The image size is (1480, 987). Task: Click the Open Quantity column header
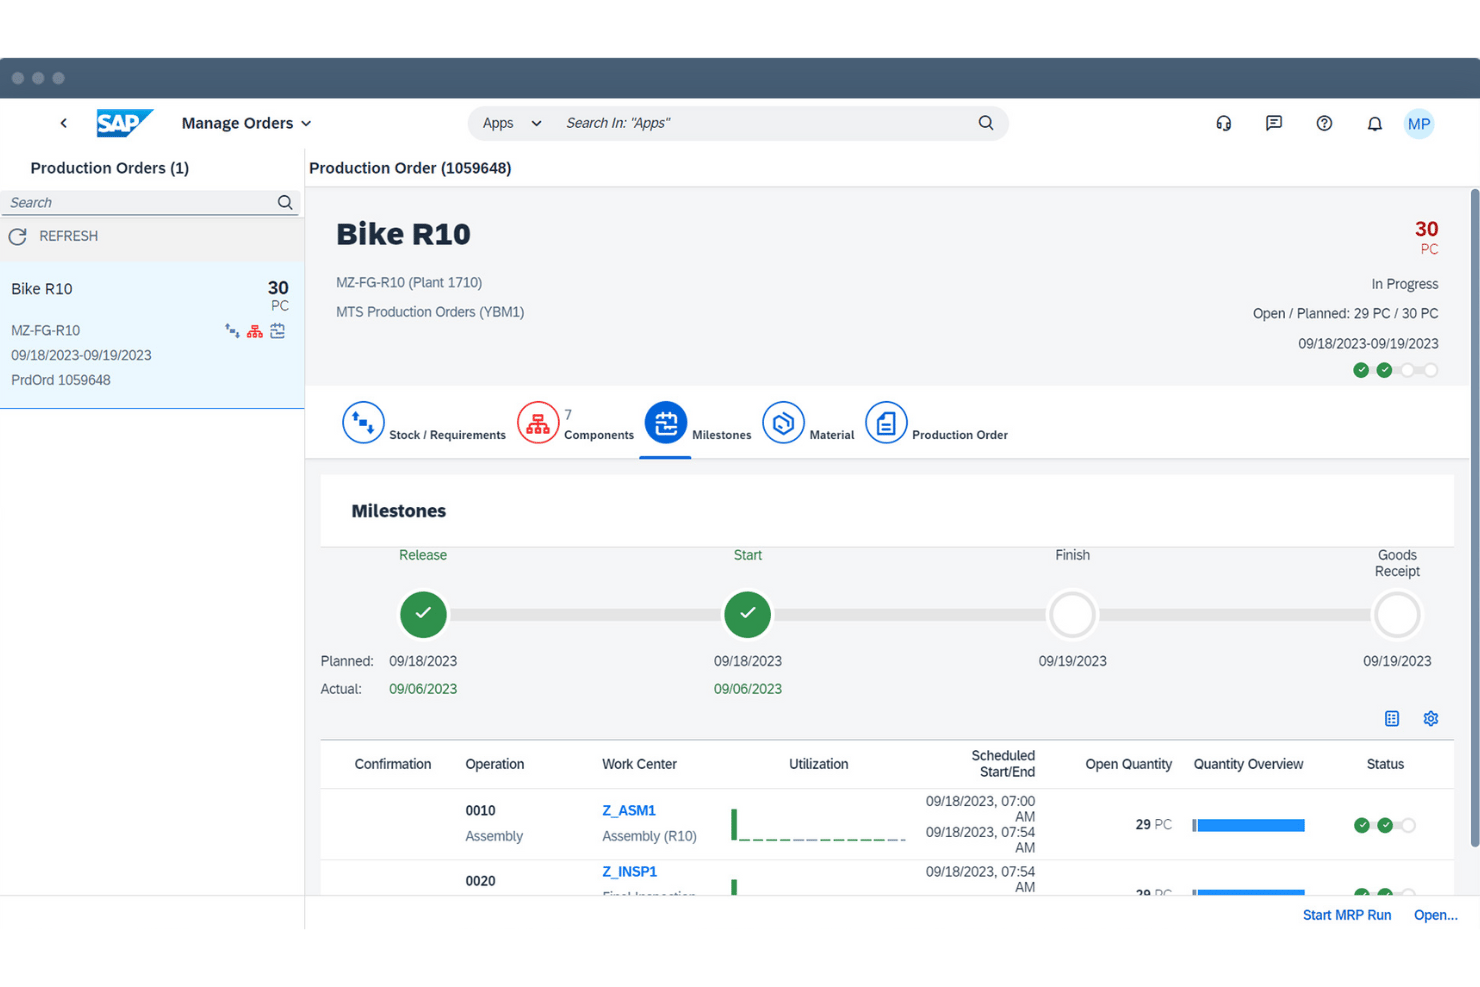click(1129, 764)
